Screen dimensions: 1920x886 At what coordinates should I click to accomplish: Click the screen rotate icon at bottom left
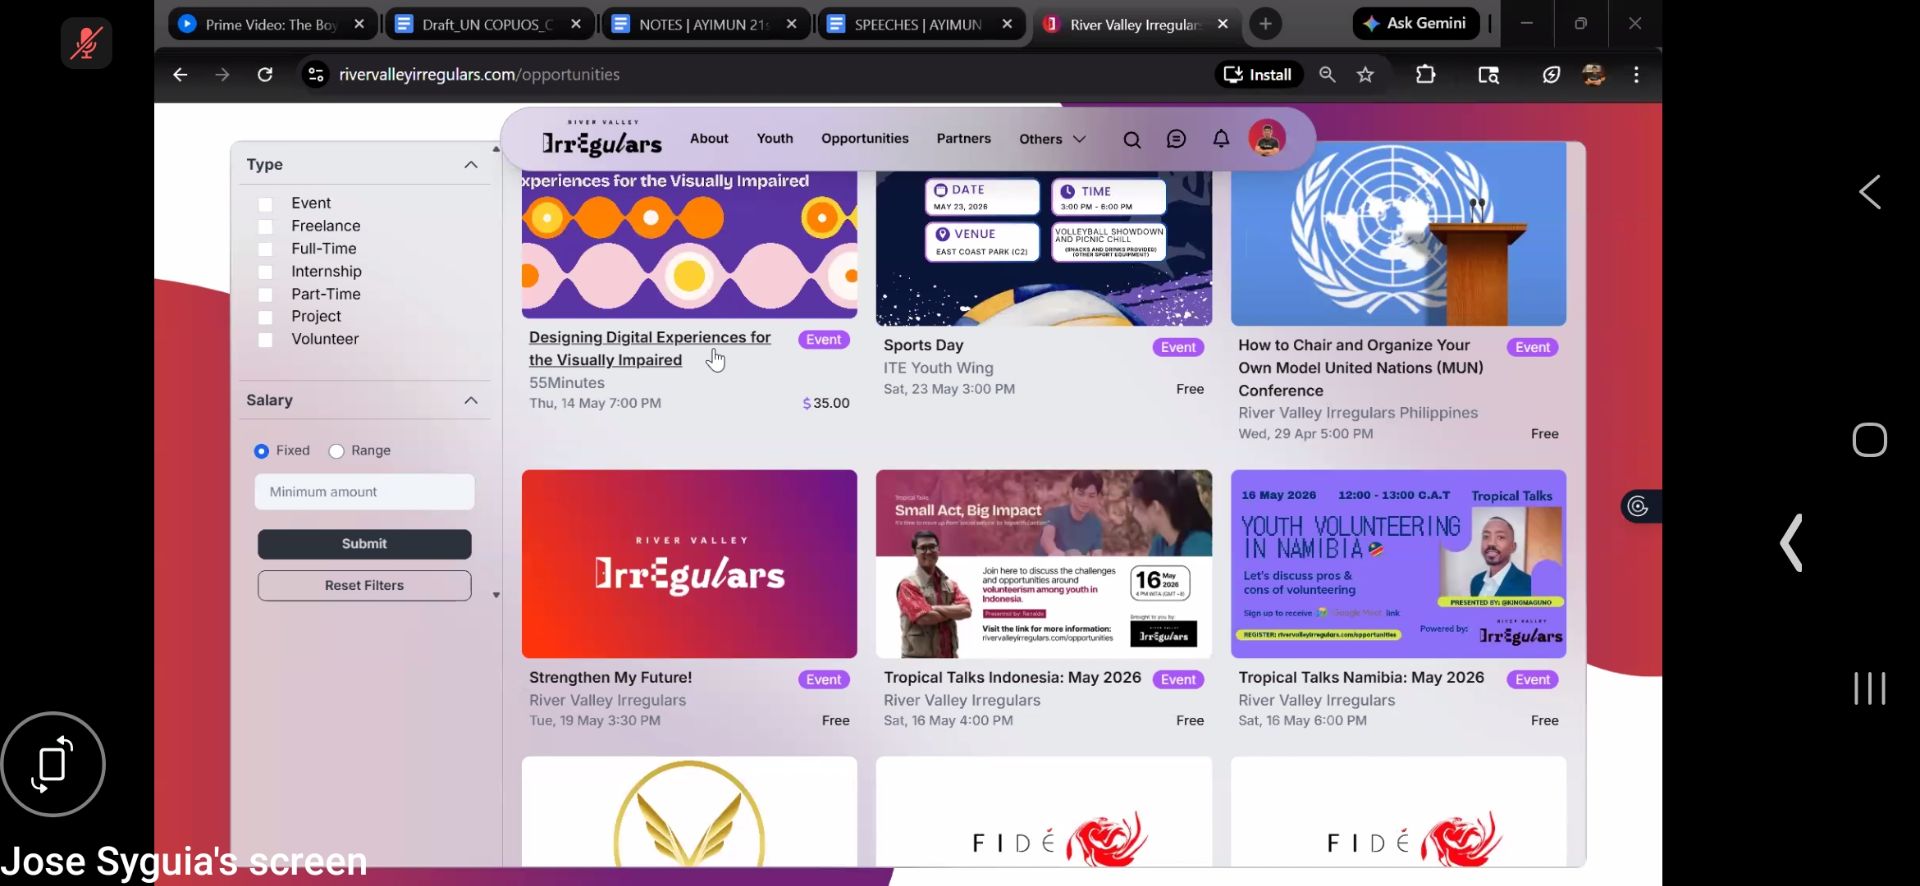pos(53,765)
